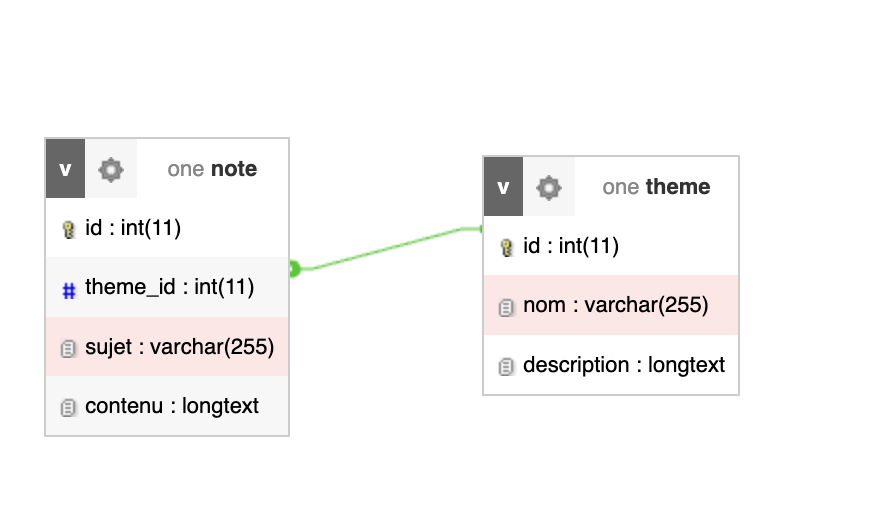This screenshot has width=890, height=530.
Task: Select the theme_id : int(11) column
Action: coord(169,288)
